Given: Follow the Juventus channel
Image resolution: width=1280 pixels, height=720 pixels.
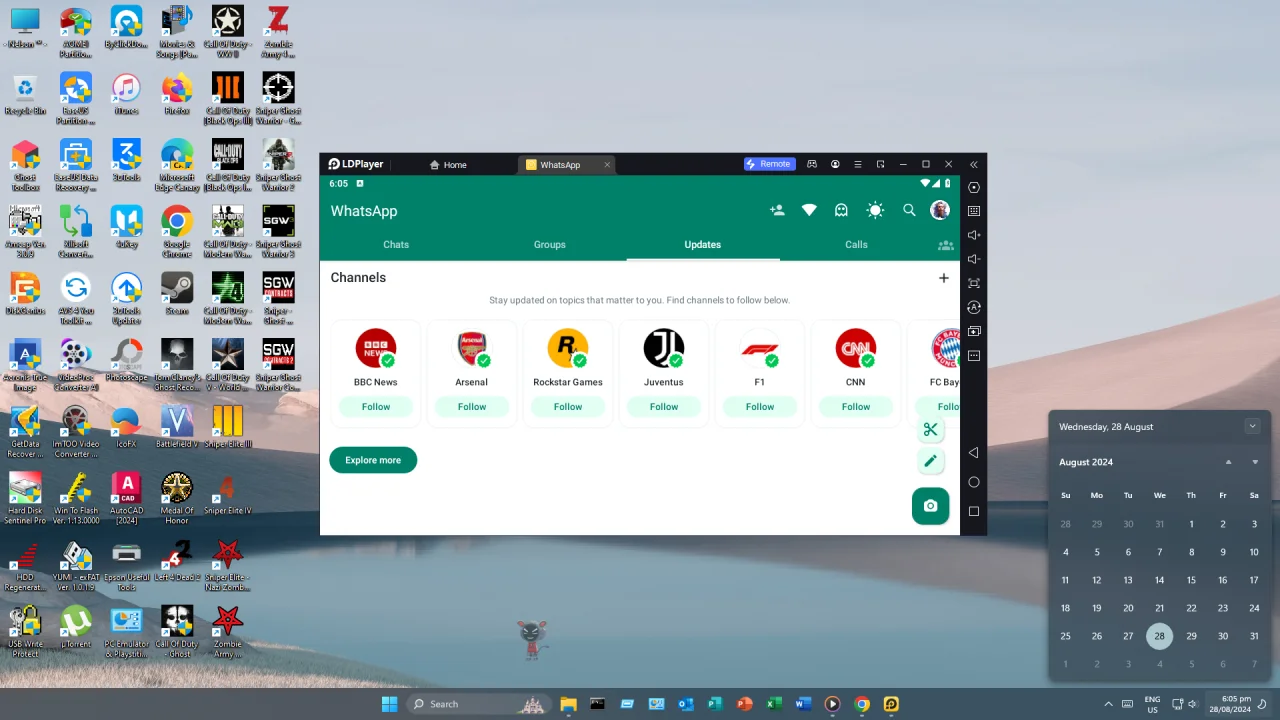Looking at the screenshot, I should click(664, 407).
